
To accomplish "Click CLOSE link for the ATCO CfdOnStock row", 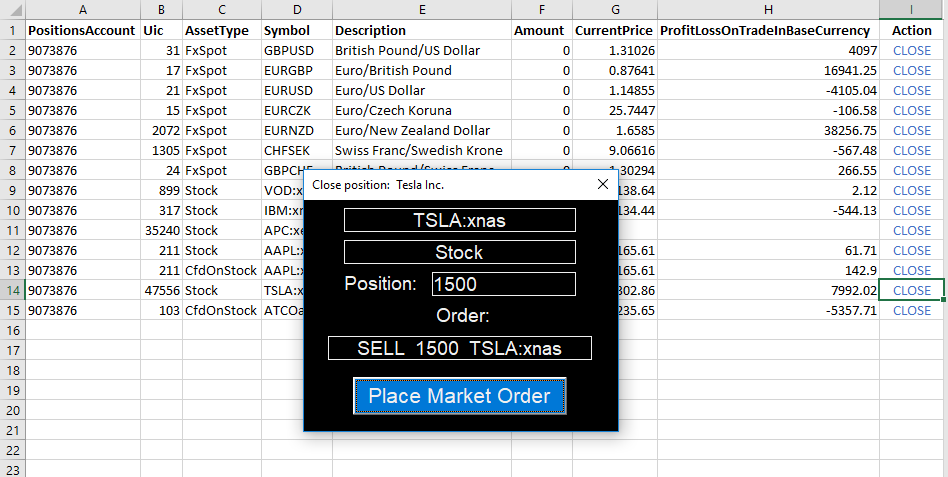I will click(911, 310).
